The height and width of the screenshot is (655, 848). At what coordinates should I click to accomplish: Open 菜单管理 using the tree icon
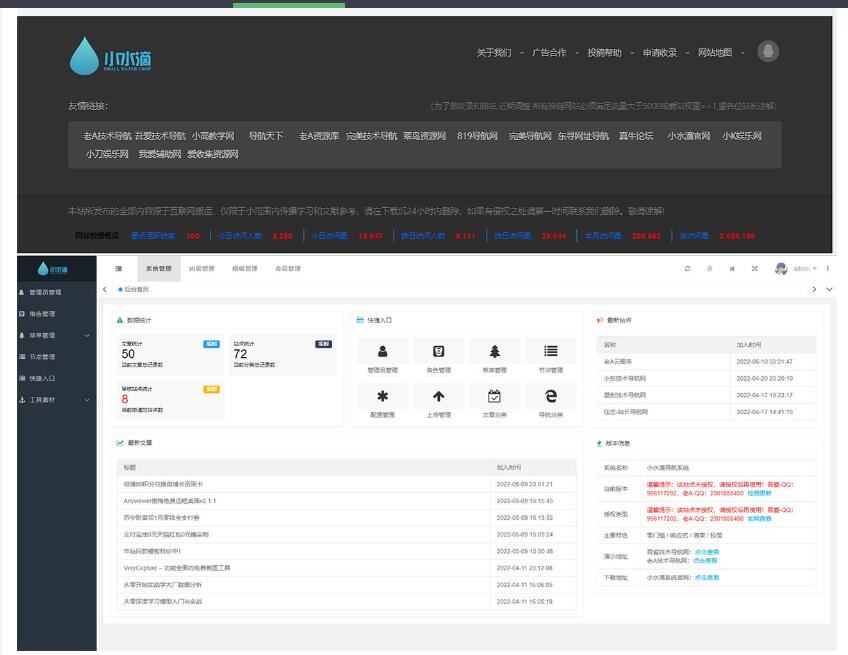click(494, 351)
